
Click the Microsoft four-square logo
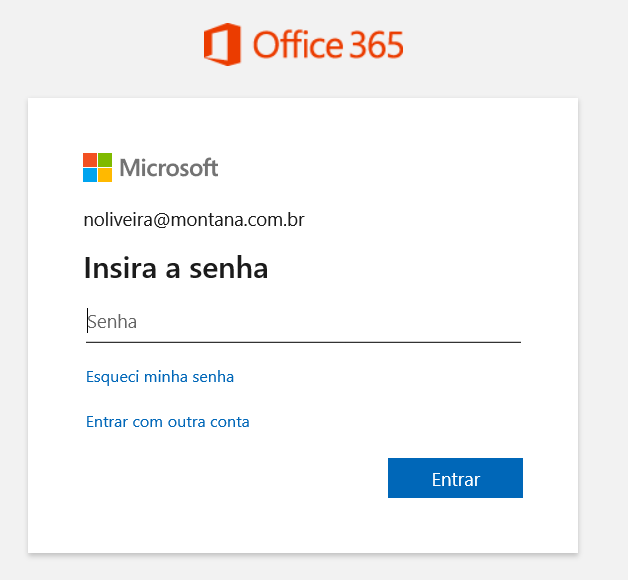pyautogui.click(x=97, y=168)
